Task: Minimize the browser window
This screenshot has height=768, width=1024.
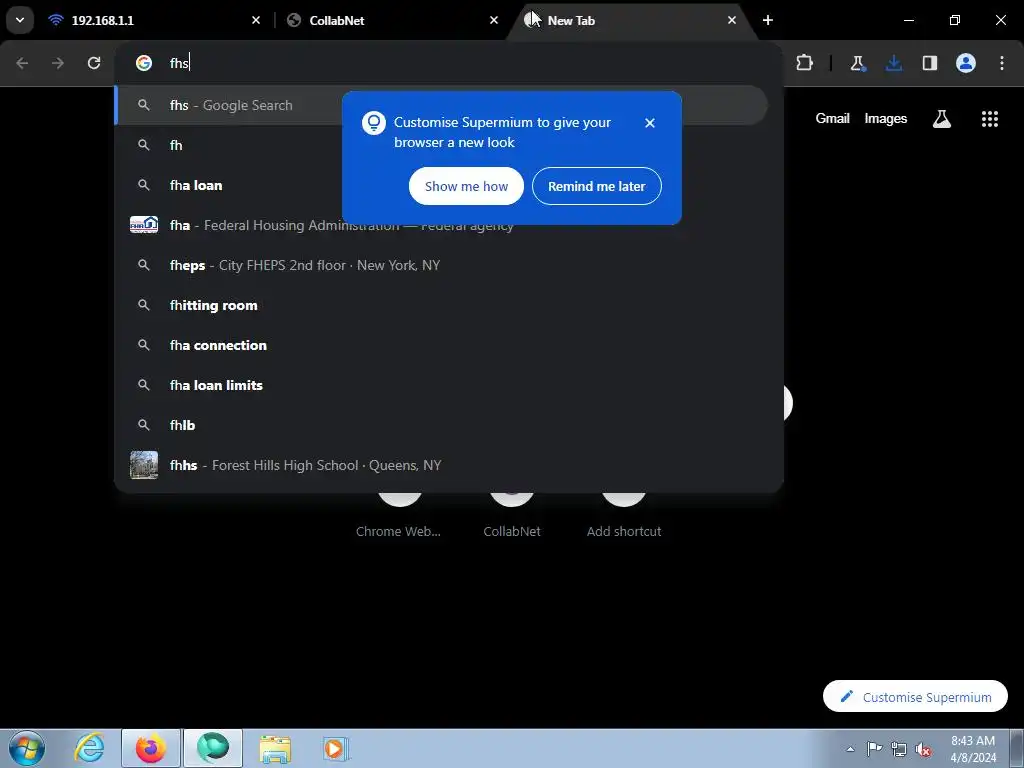Action: 909,20
